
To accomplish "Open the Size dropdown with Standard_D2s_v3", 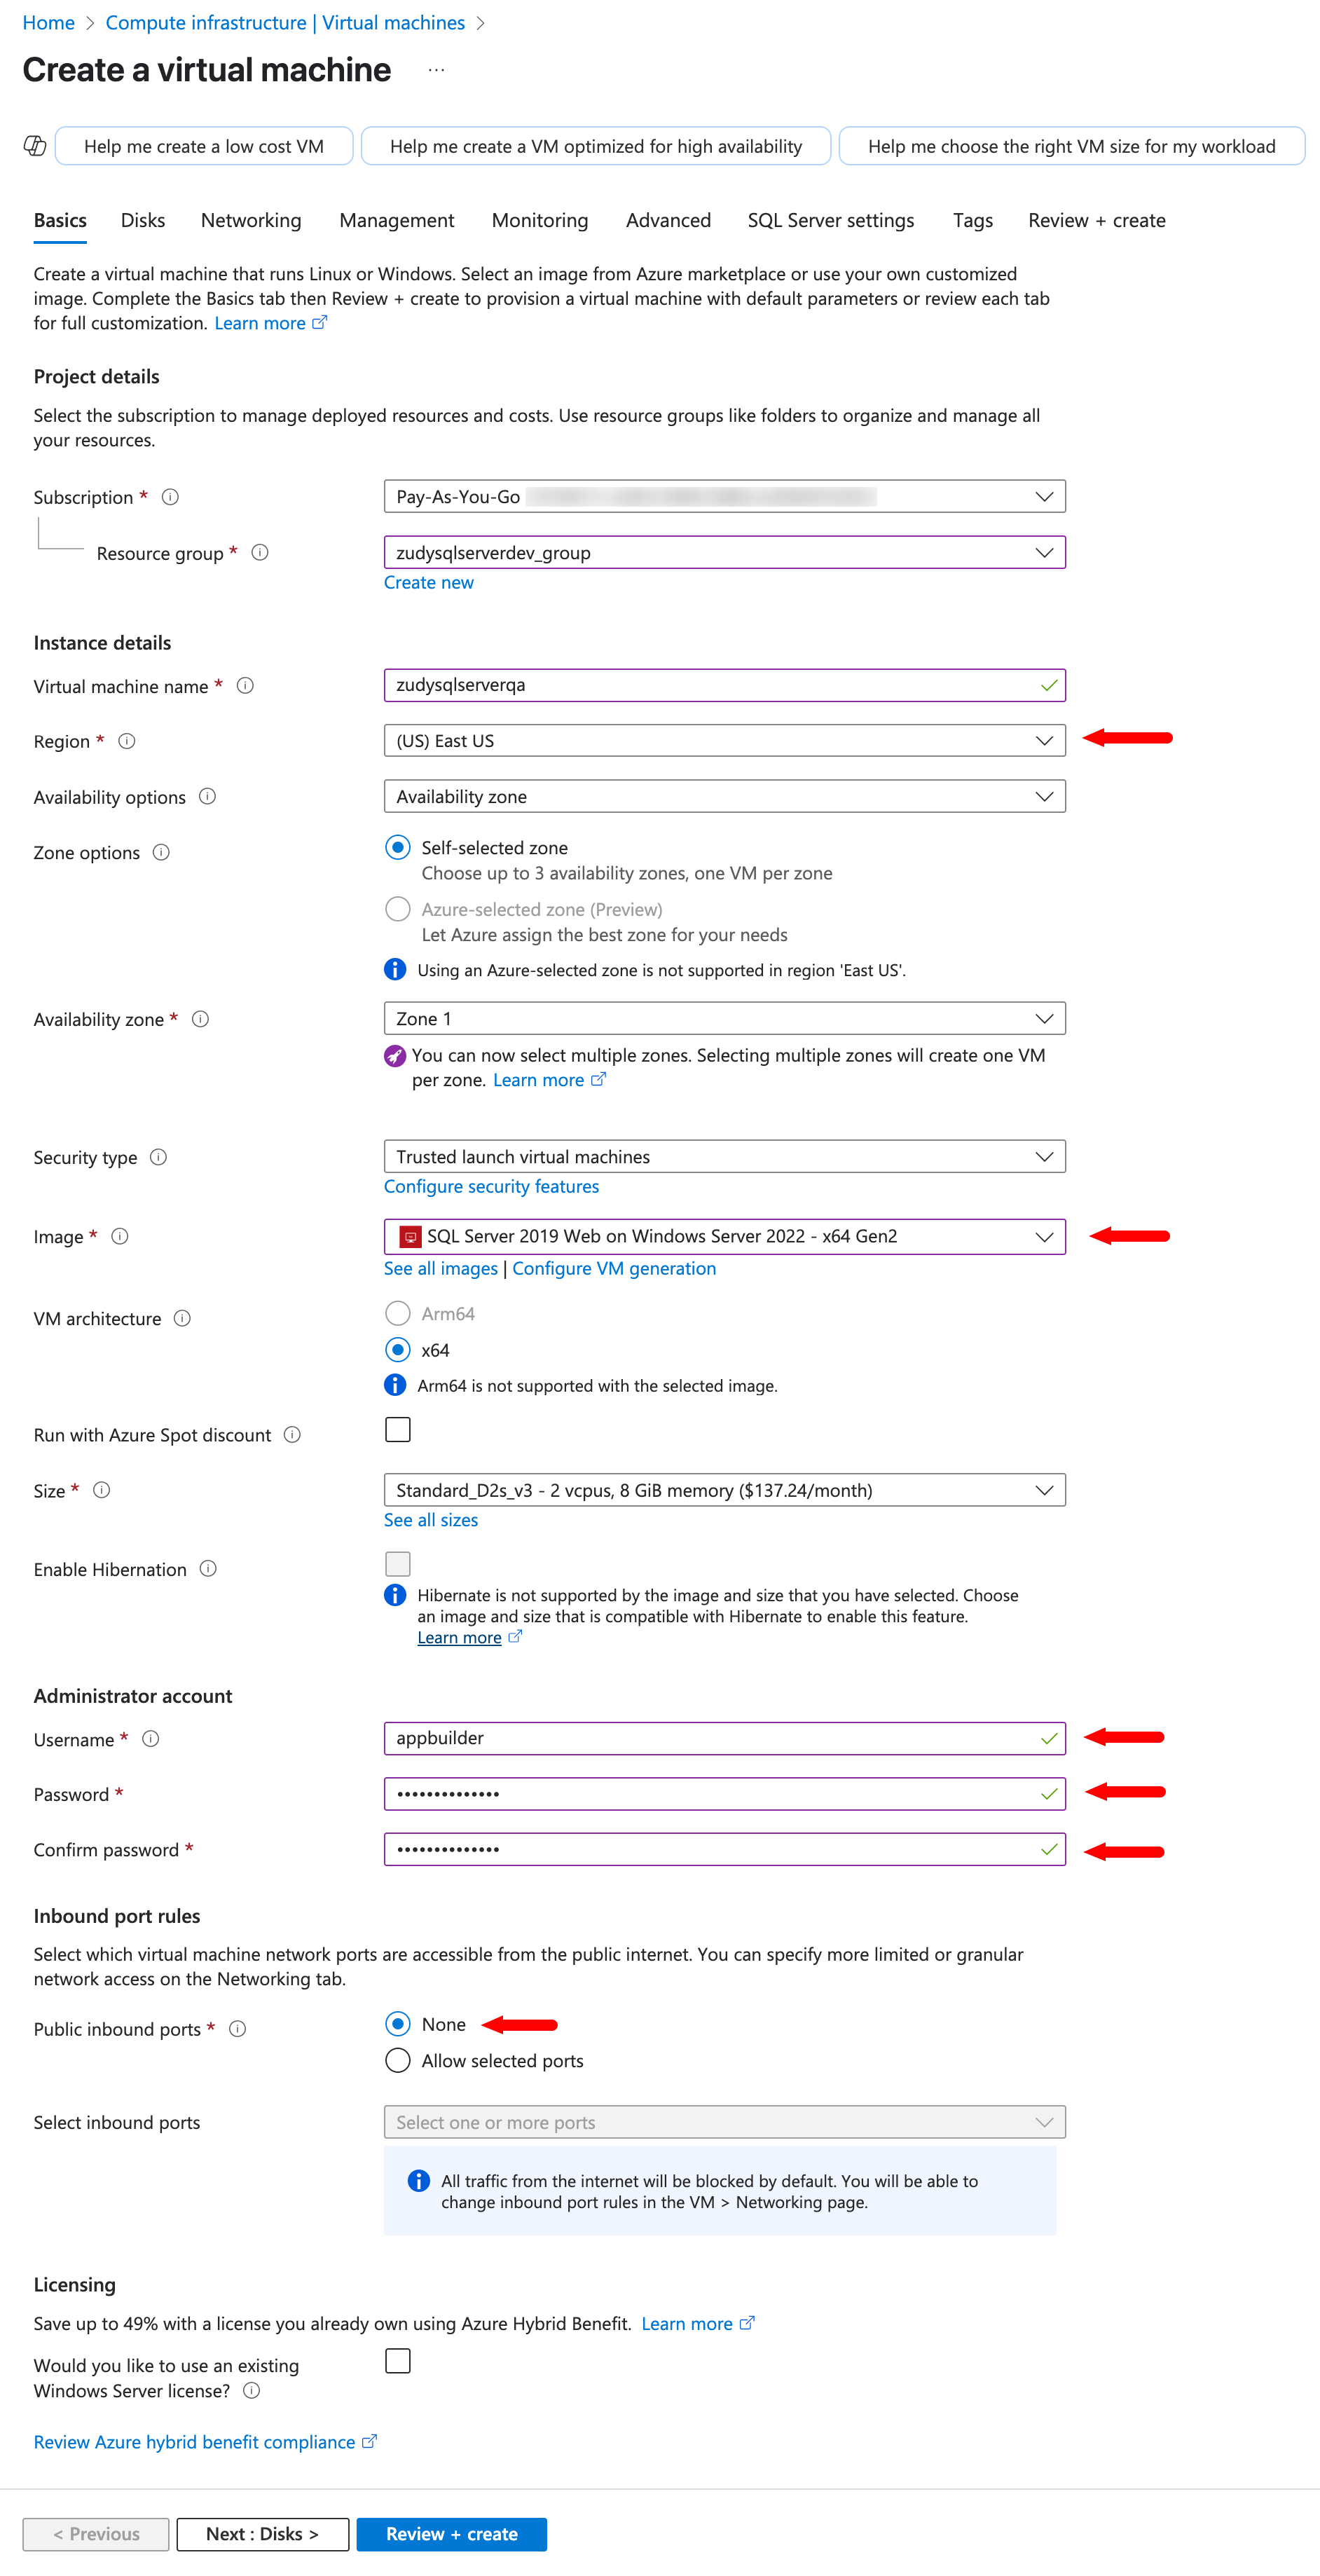I will tap(724, 1490).
